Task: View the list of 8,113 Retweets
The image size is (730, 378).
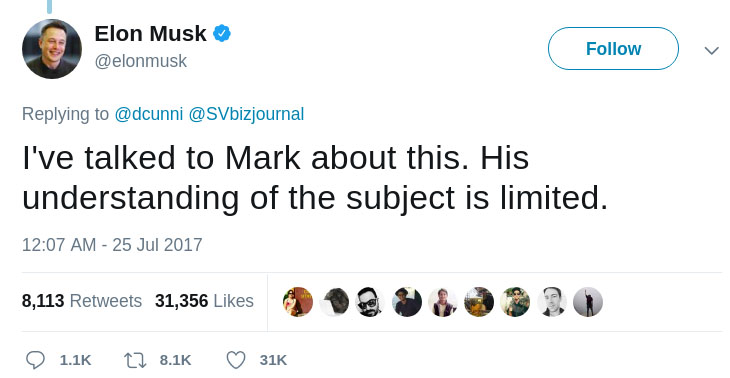Action: 82,301
